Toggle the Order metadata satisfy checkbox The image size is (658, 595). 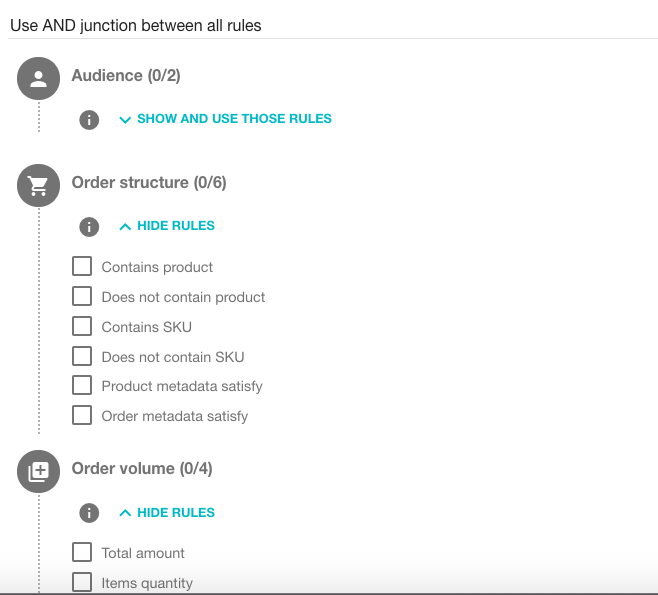pyautogui.click(x=82, y=416)
